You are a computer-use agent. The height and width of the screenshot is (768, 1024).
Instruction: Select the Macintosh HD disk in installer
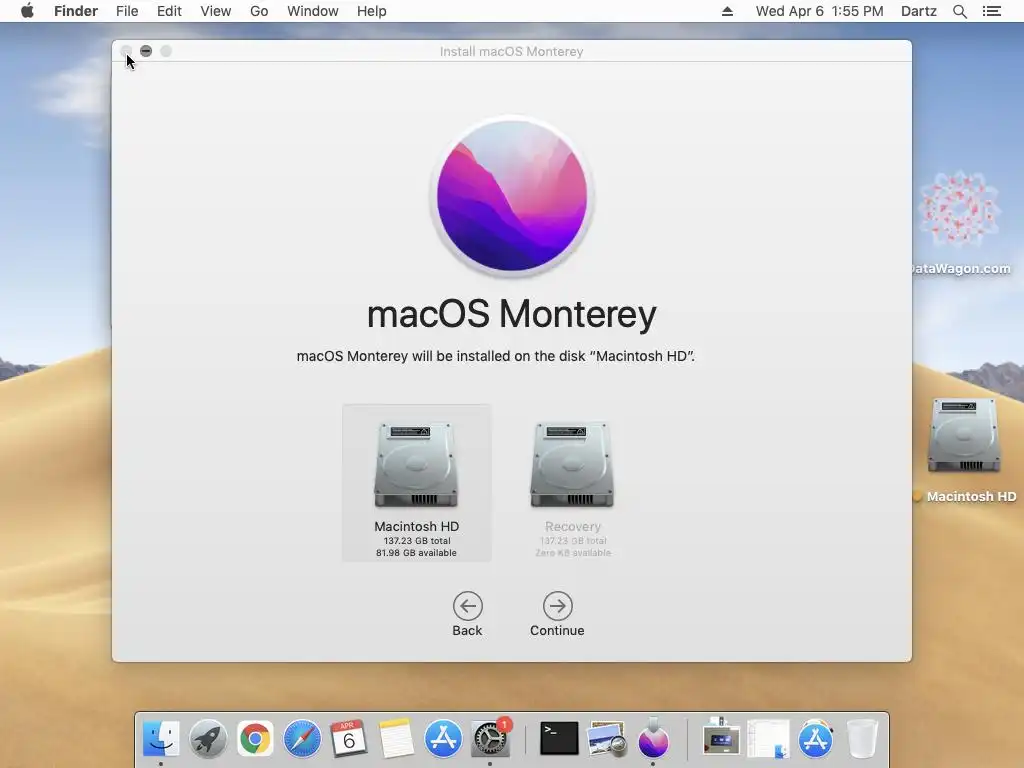point(417,483)
